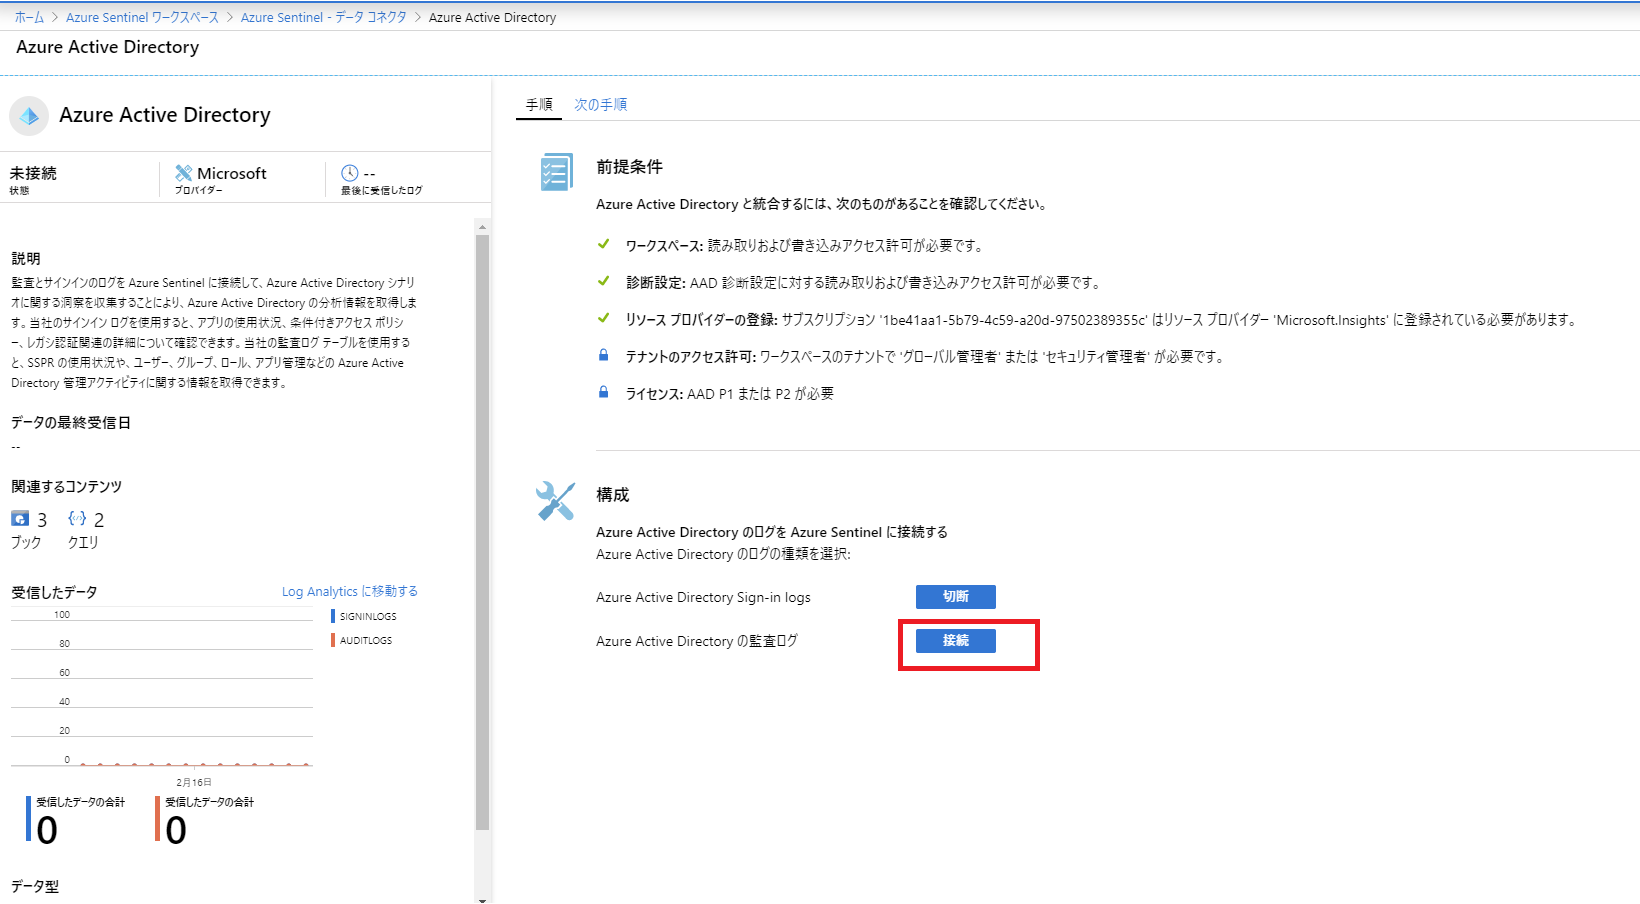Click the ブック label under 3

point(26,542)
